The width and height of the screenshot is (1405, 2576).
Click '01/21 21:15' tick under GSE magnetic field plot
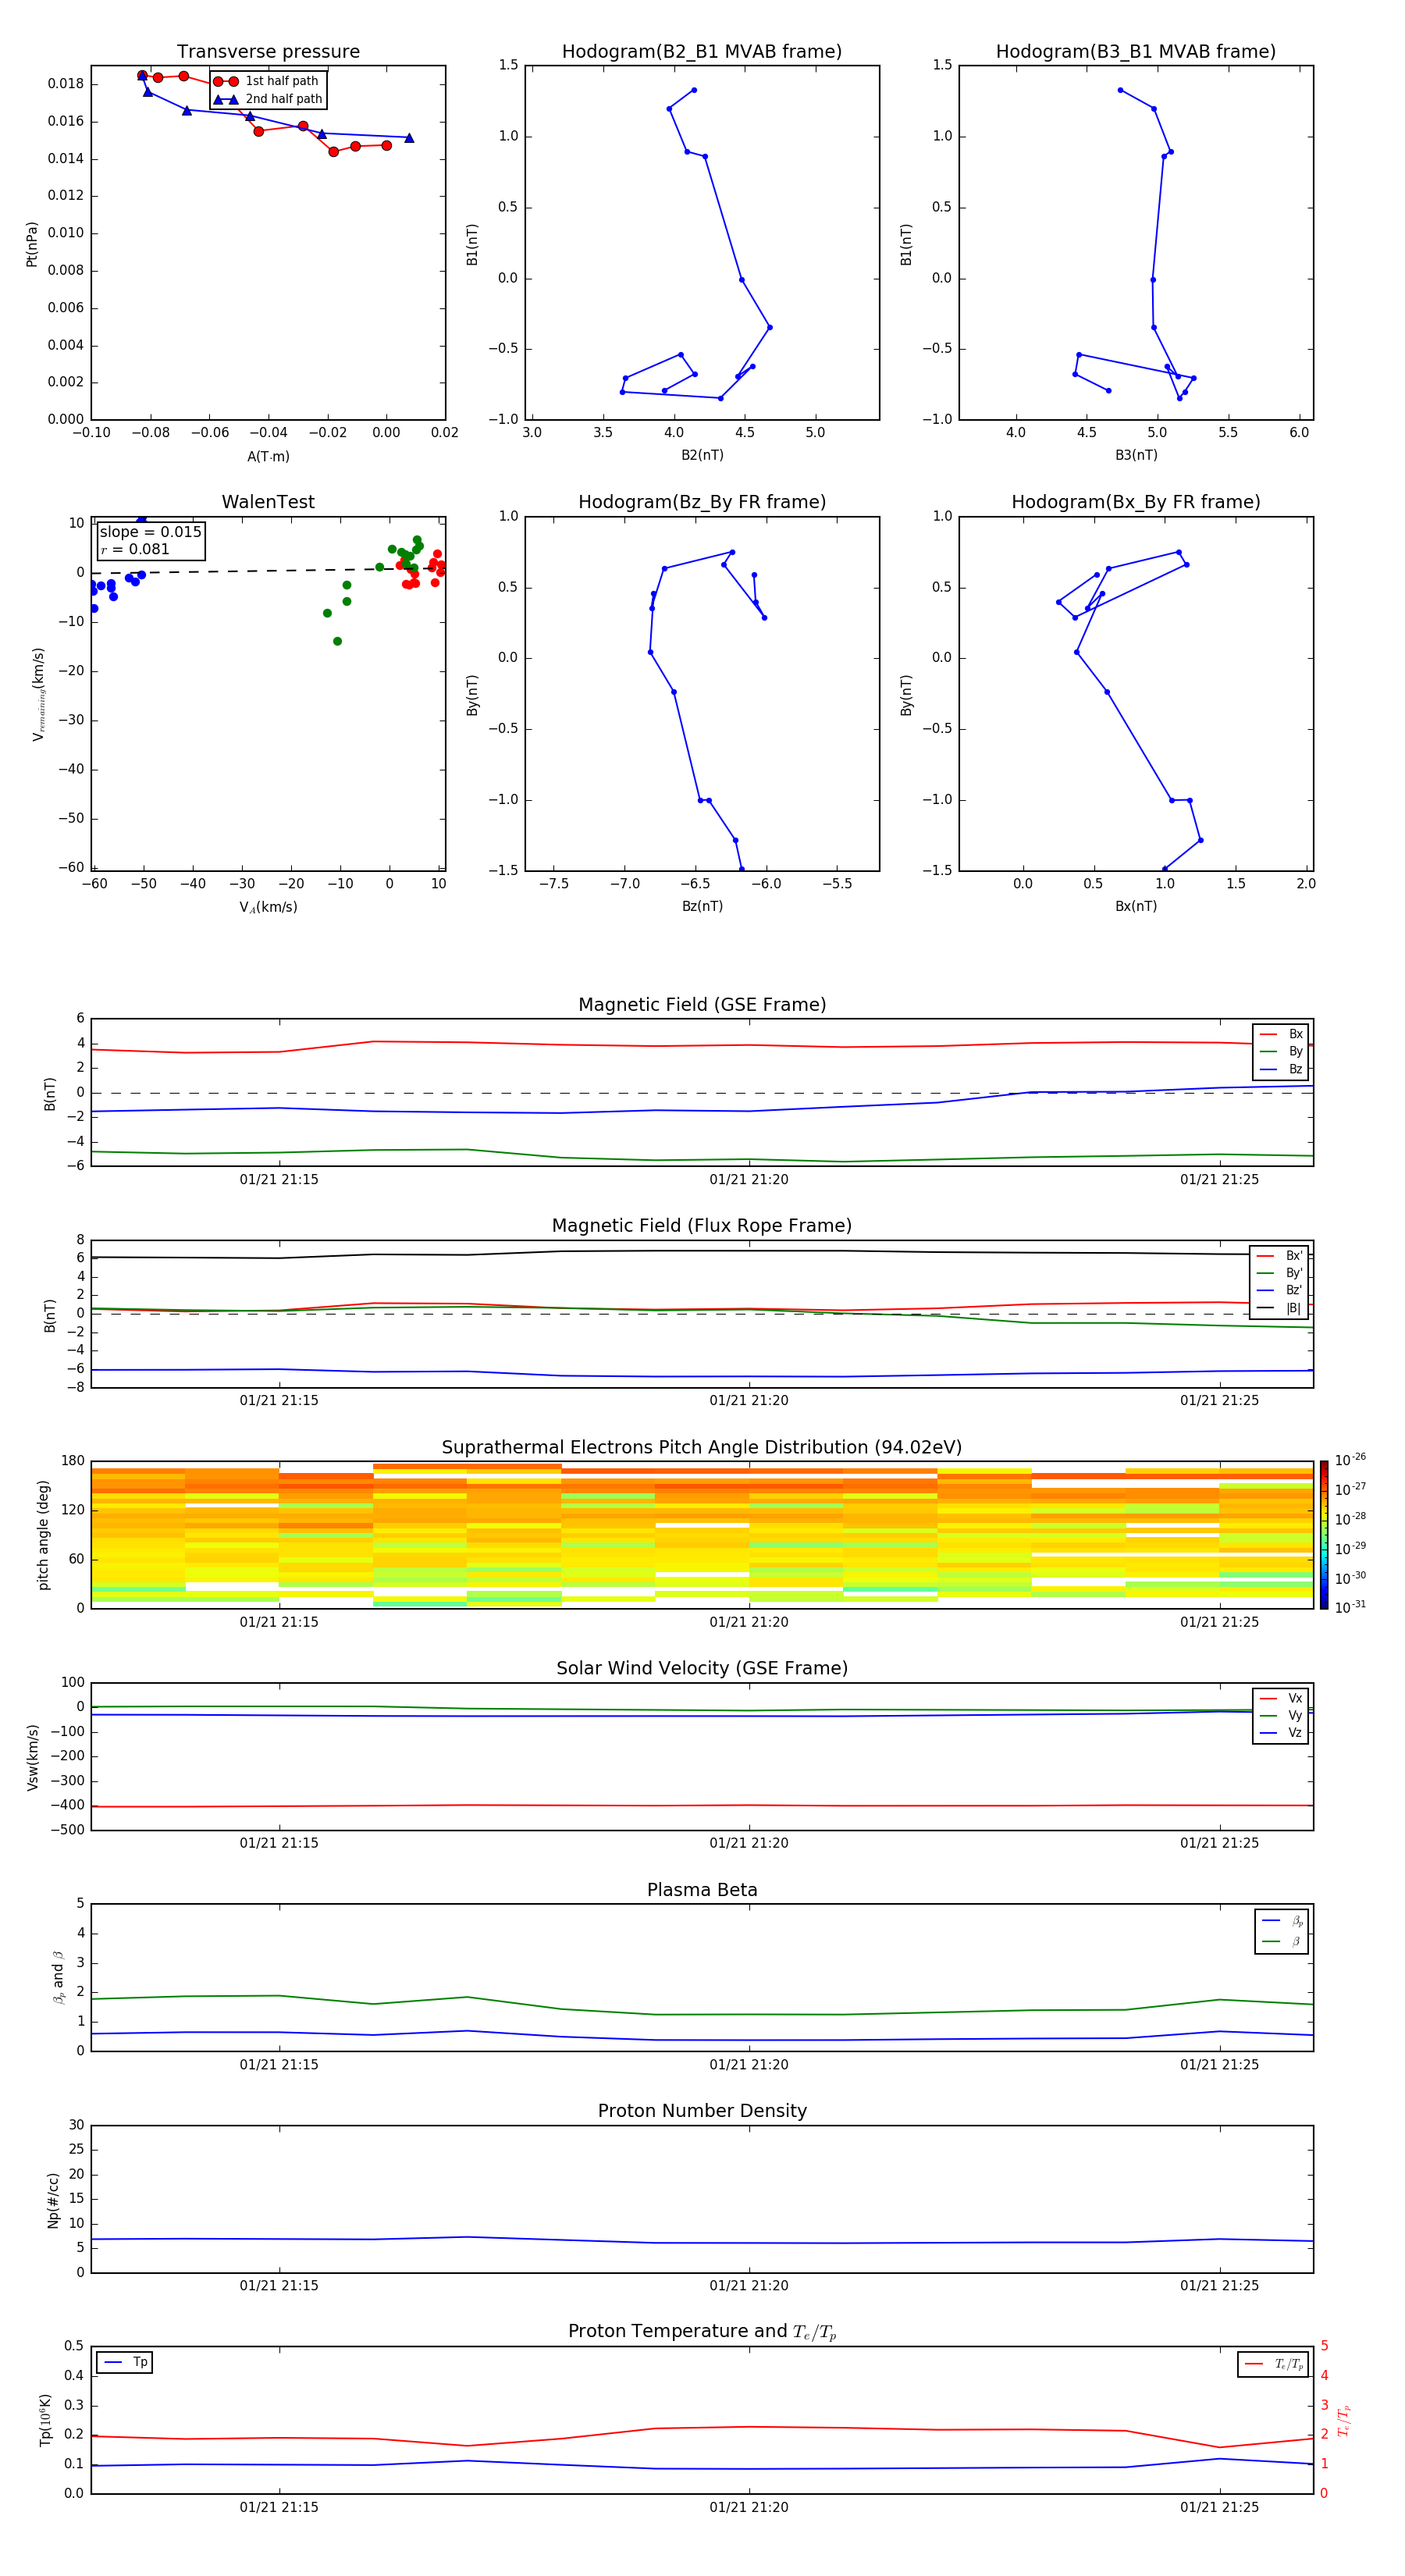pyautogui.click(x=279, y=1180)
